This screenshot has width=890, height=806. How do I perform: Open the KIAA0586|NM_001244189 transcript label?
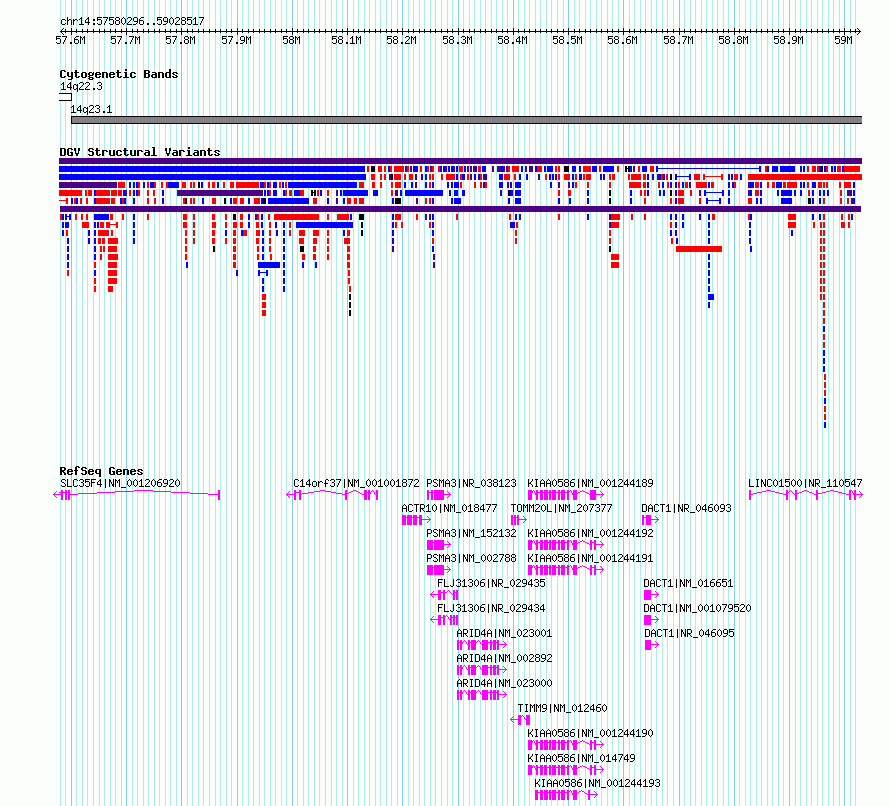(x=590, y=484)
